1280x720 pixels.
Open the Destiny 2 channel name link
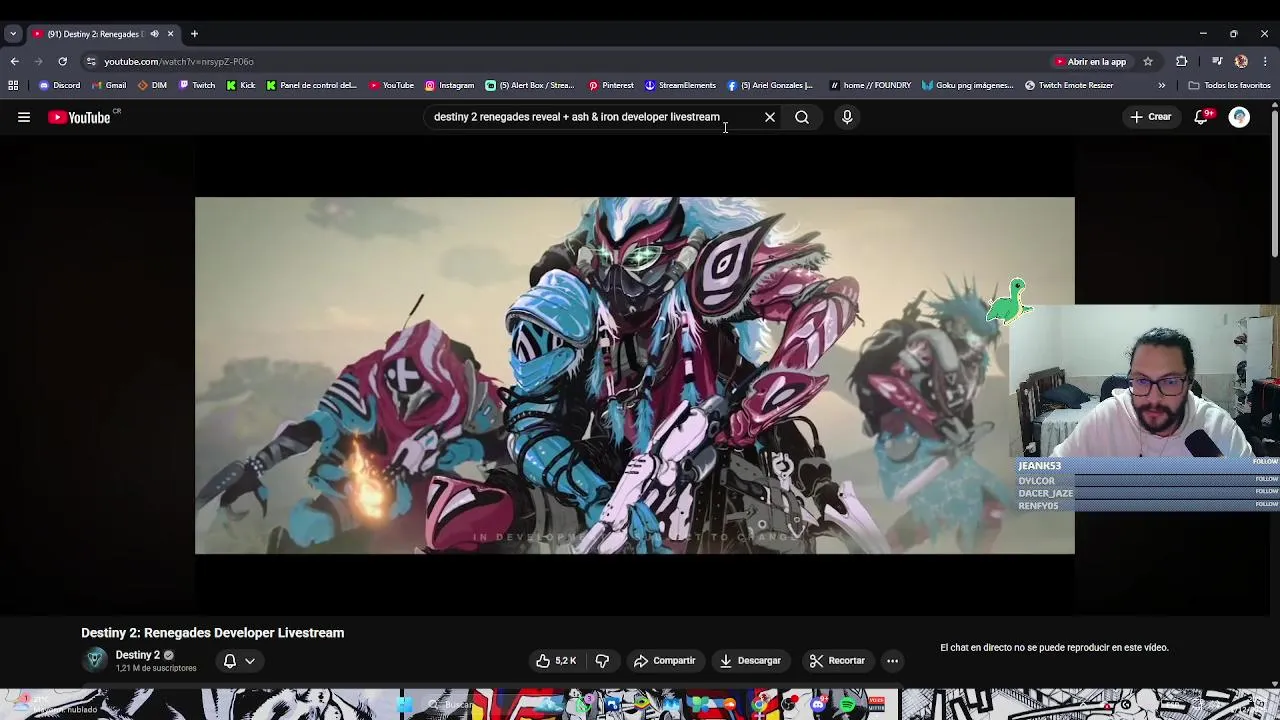click(x=137, y=655)
